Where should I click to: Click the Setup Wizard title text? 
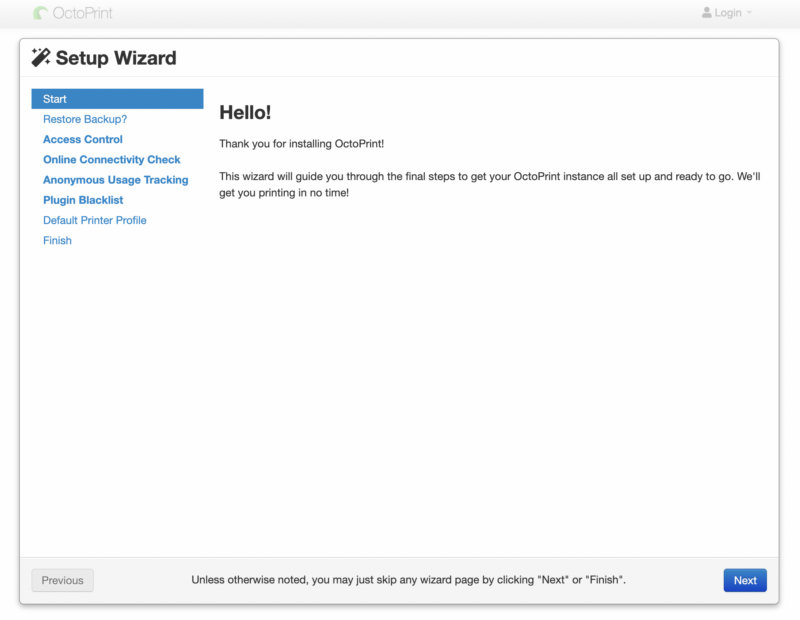[x=115, y=58]
